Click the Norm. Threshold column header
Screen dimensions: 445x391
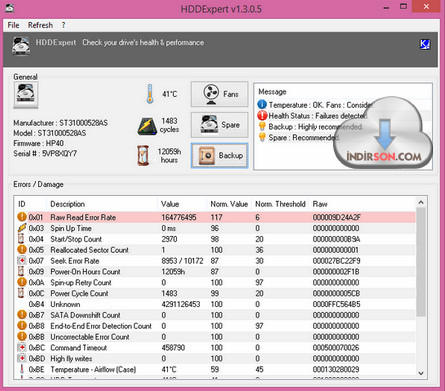(x=280, y=204)
